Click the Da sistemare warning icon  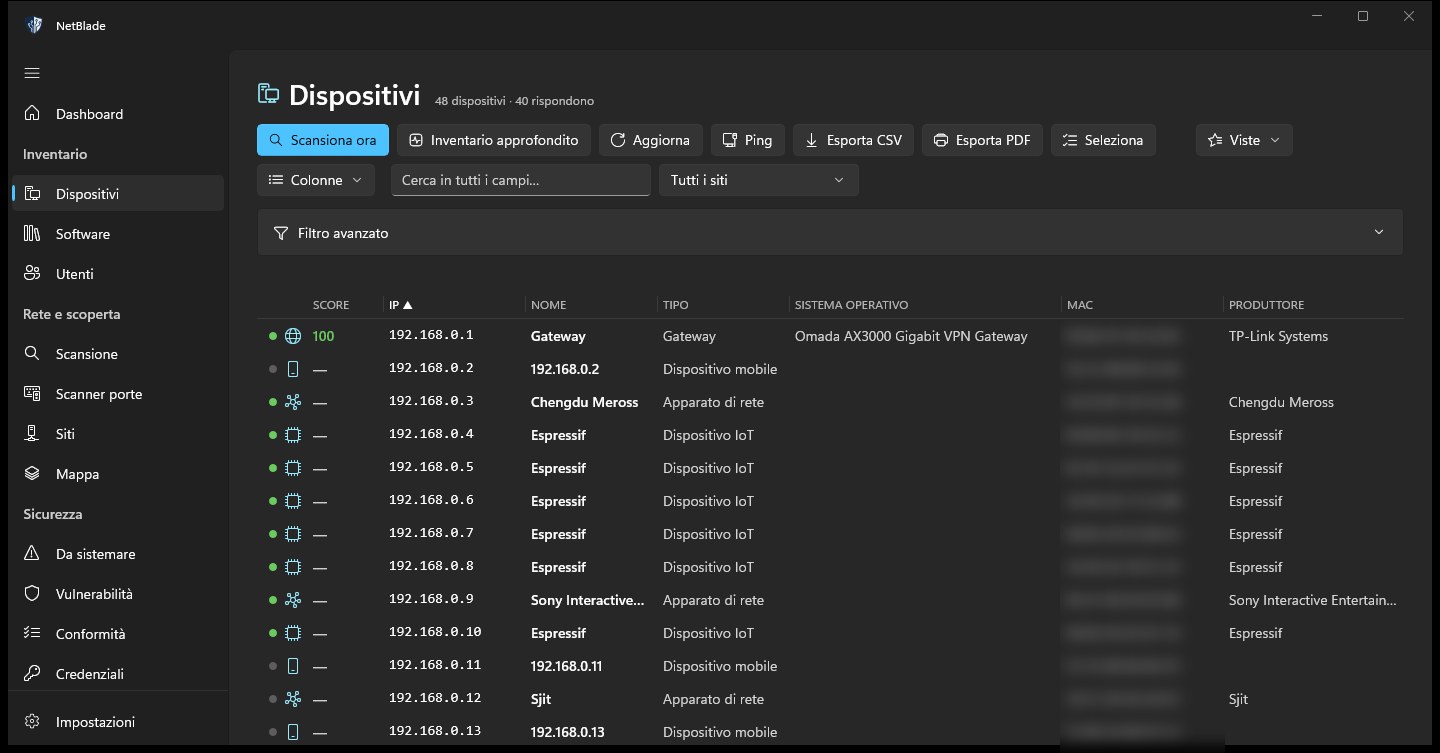(x=33, y=554)
